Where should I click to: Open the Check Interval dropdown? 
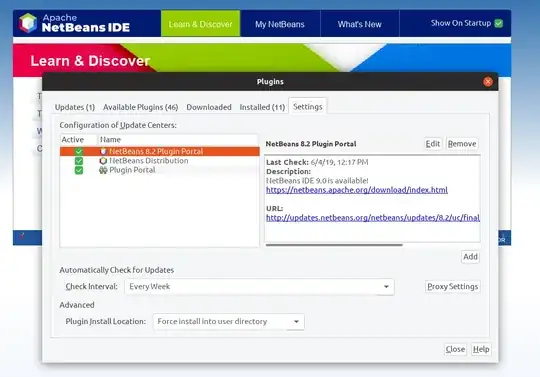coord(259,287)
